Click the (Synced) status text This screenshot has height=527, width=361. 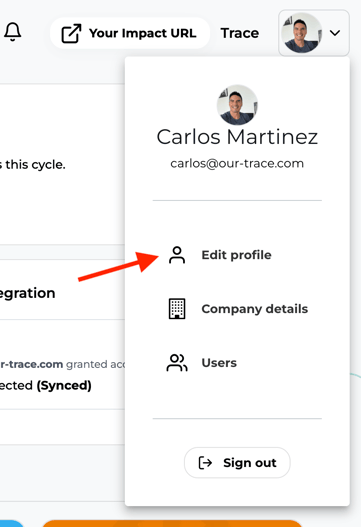(x=64, y=386)
